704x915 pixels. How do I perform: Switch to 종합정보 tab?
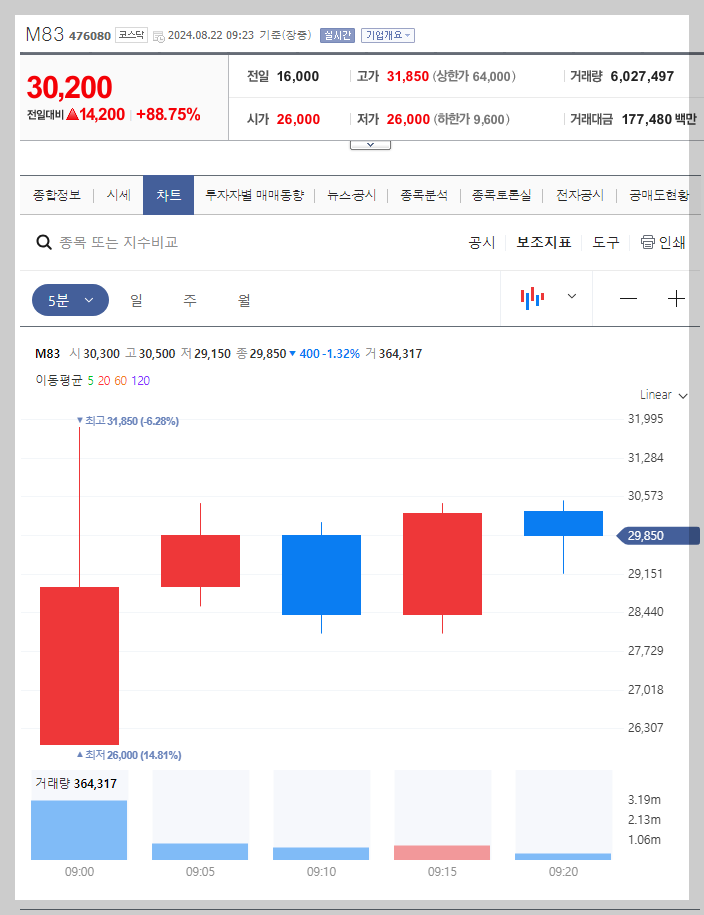(57, 195)
